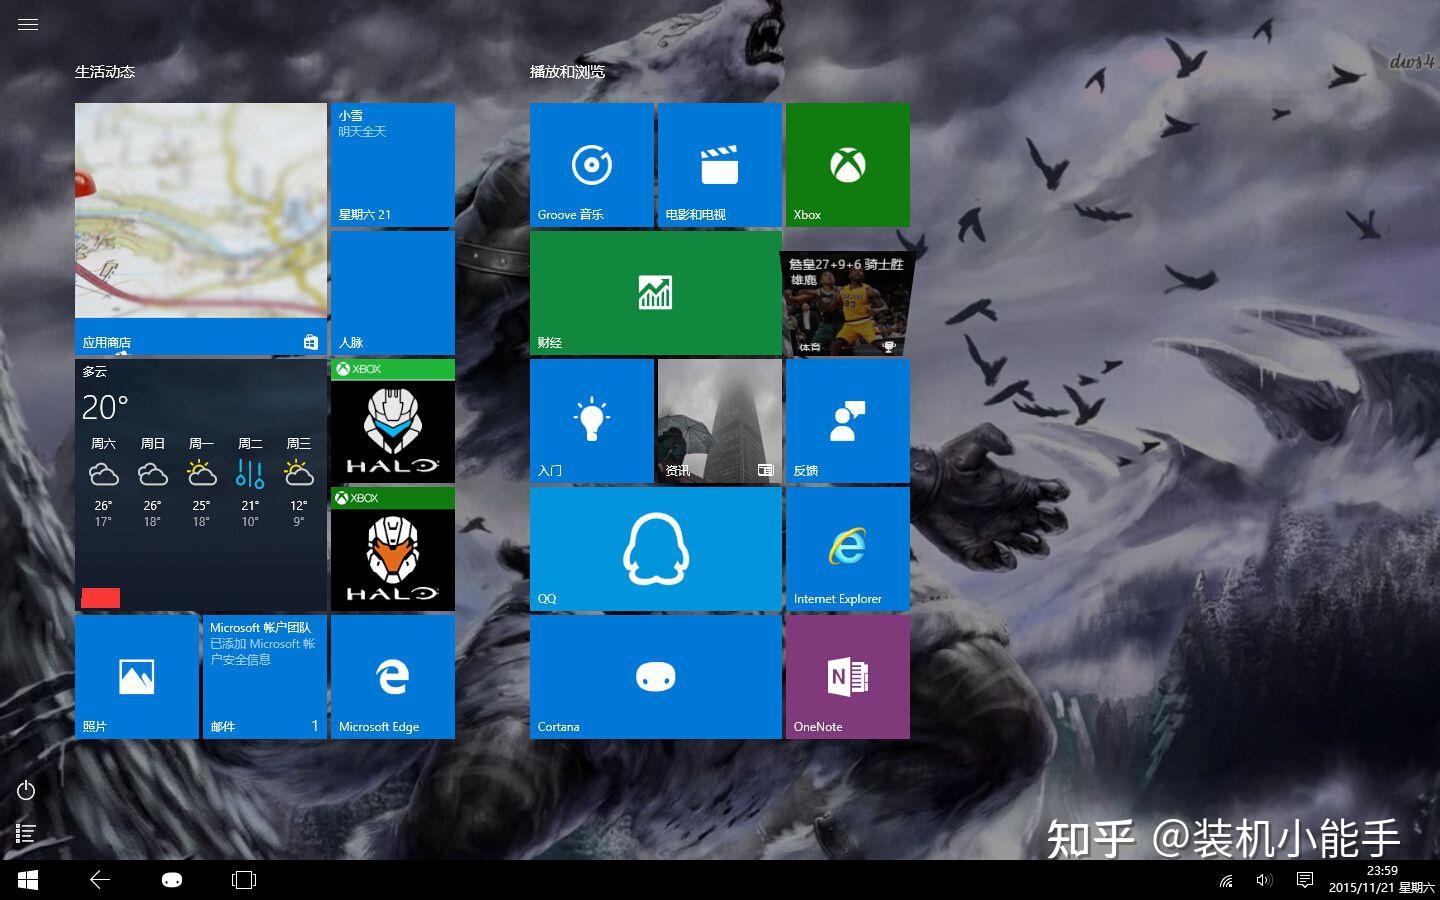Screen dimensions: 1440x900
Task: Open the 反馈 feedback app
Action: point(846,420)
